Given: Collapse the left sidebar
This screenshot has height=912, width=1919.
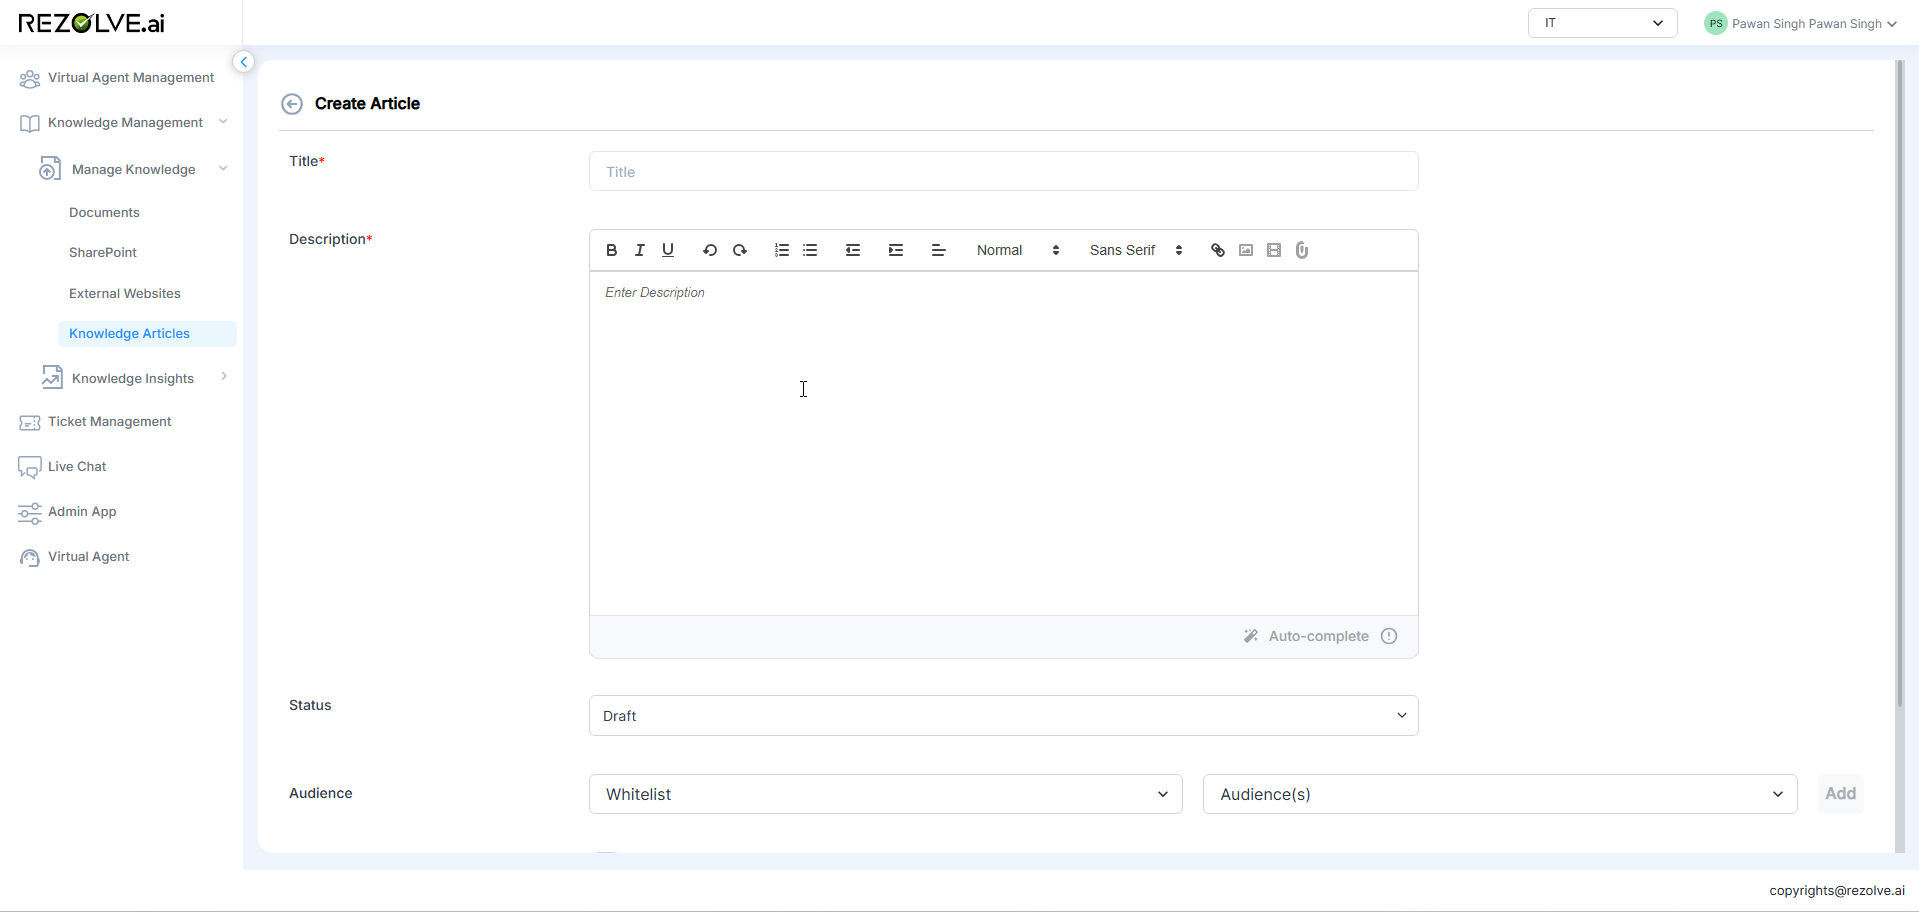Looking at the screenshot, I should (x=243, y=62).
